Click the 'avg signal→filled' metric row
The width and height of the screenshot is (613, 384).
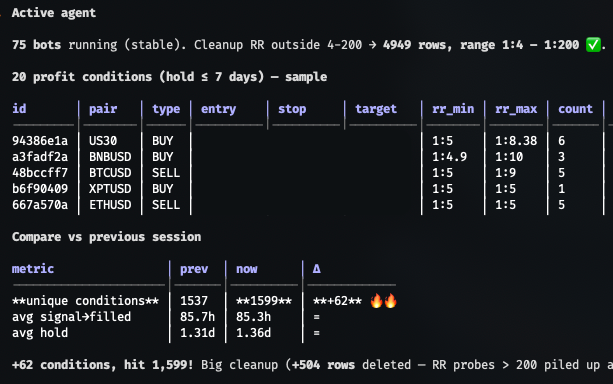[x=72, y=317]
